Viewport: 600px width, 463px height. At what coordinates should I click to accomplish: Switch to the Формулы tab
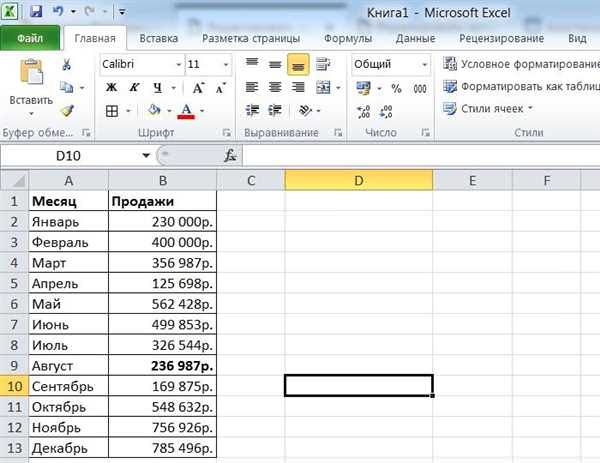348,38
